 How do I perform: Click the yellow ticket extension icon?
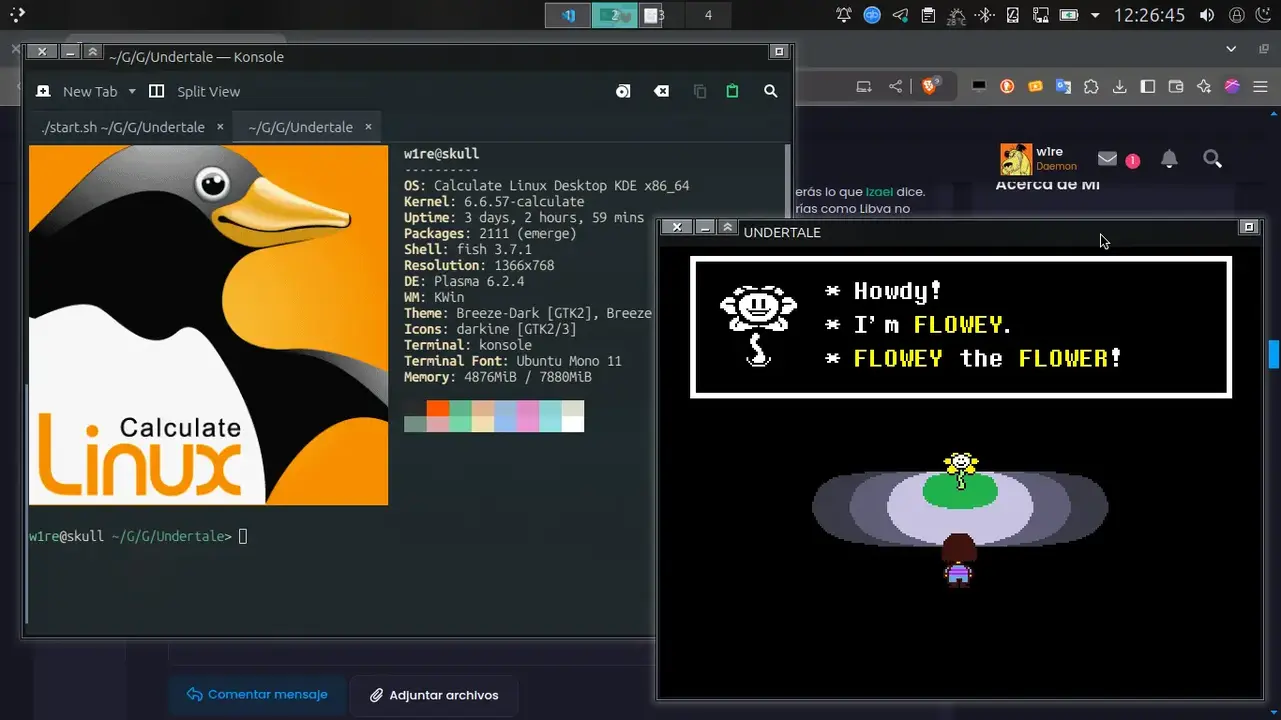1035,87
